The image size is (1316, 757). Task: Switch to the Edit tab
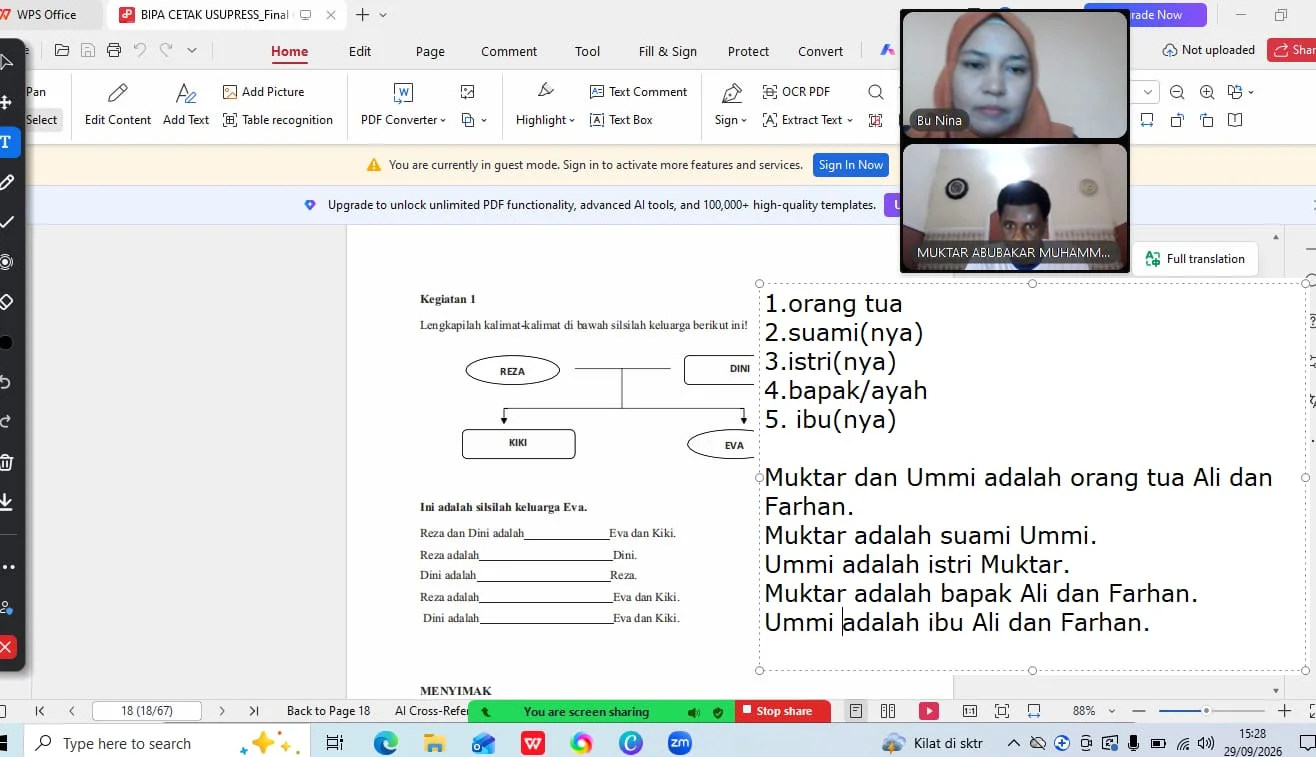(x=360, y=51)
